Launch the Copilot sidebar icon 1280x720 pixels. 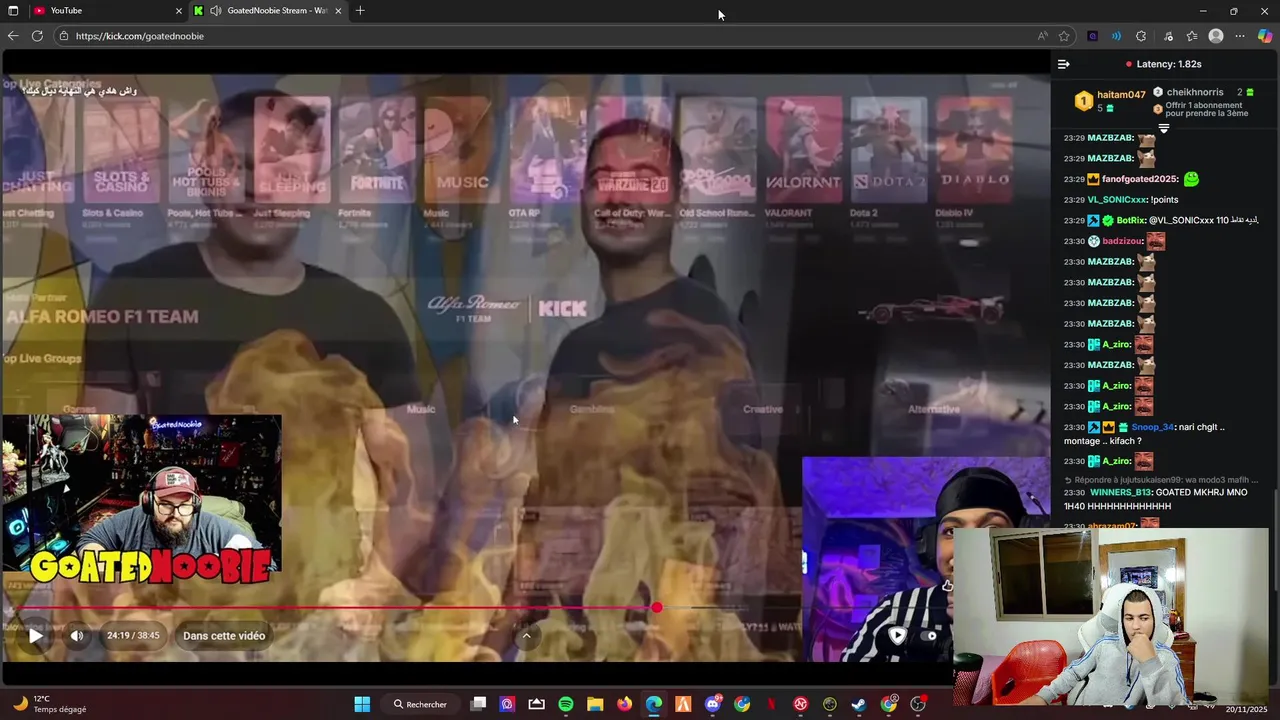coord(1265,36)
